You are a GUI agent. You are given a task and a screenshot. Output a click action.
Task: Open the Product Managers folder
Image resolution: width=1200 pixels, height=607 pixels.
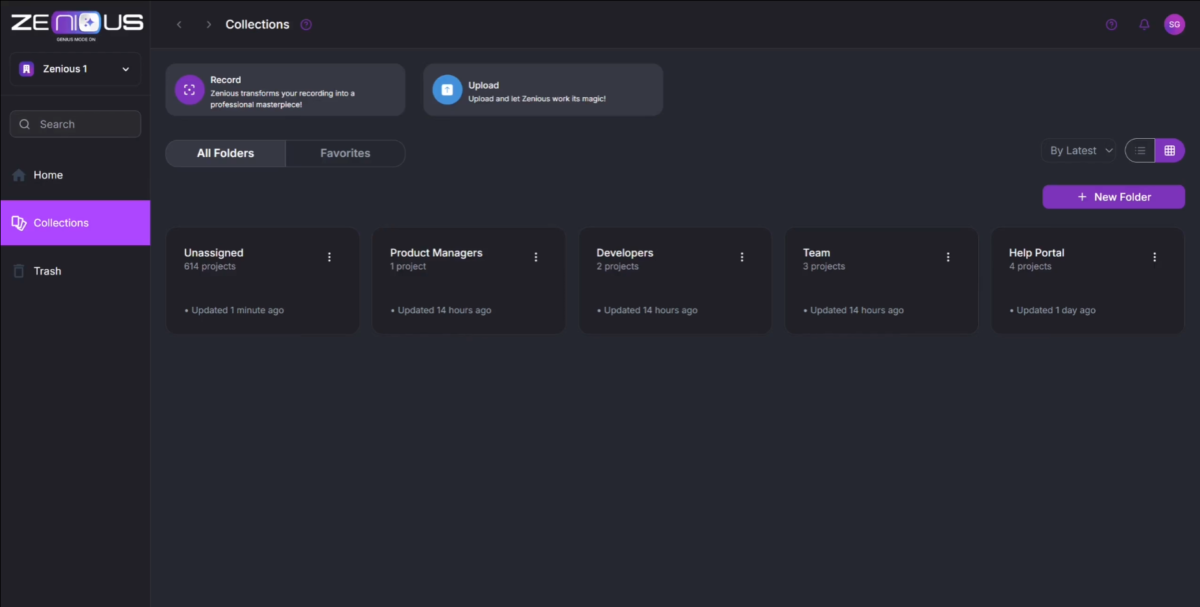pyautogui.click(x=468, y=281)
